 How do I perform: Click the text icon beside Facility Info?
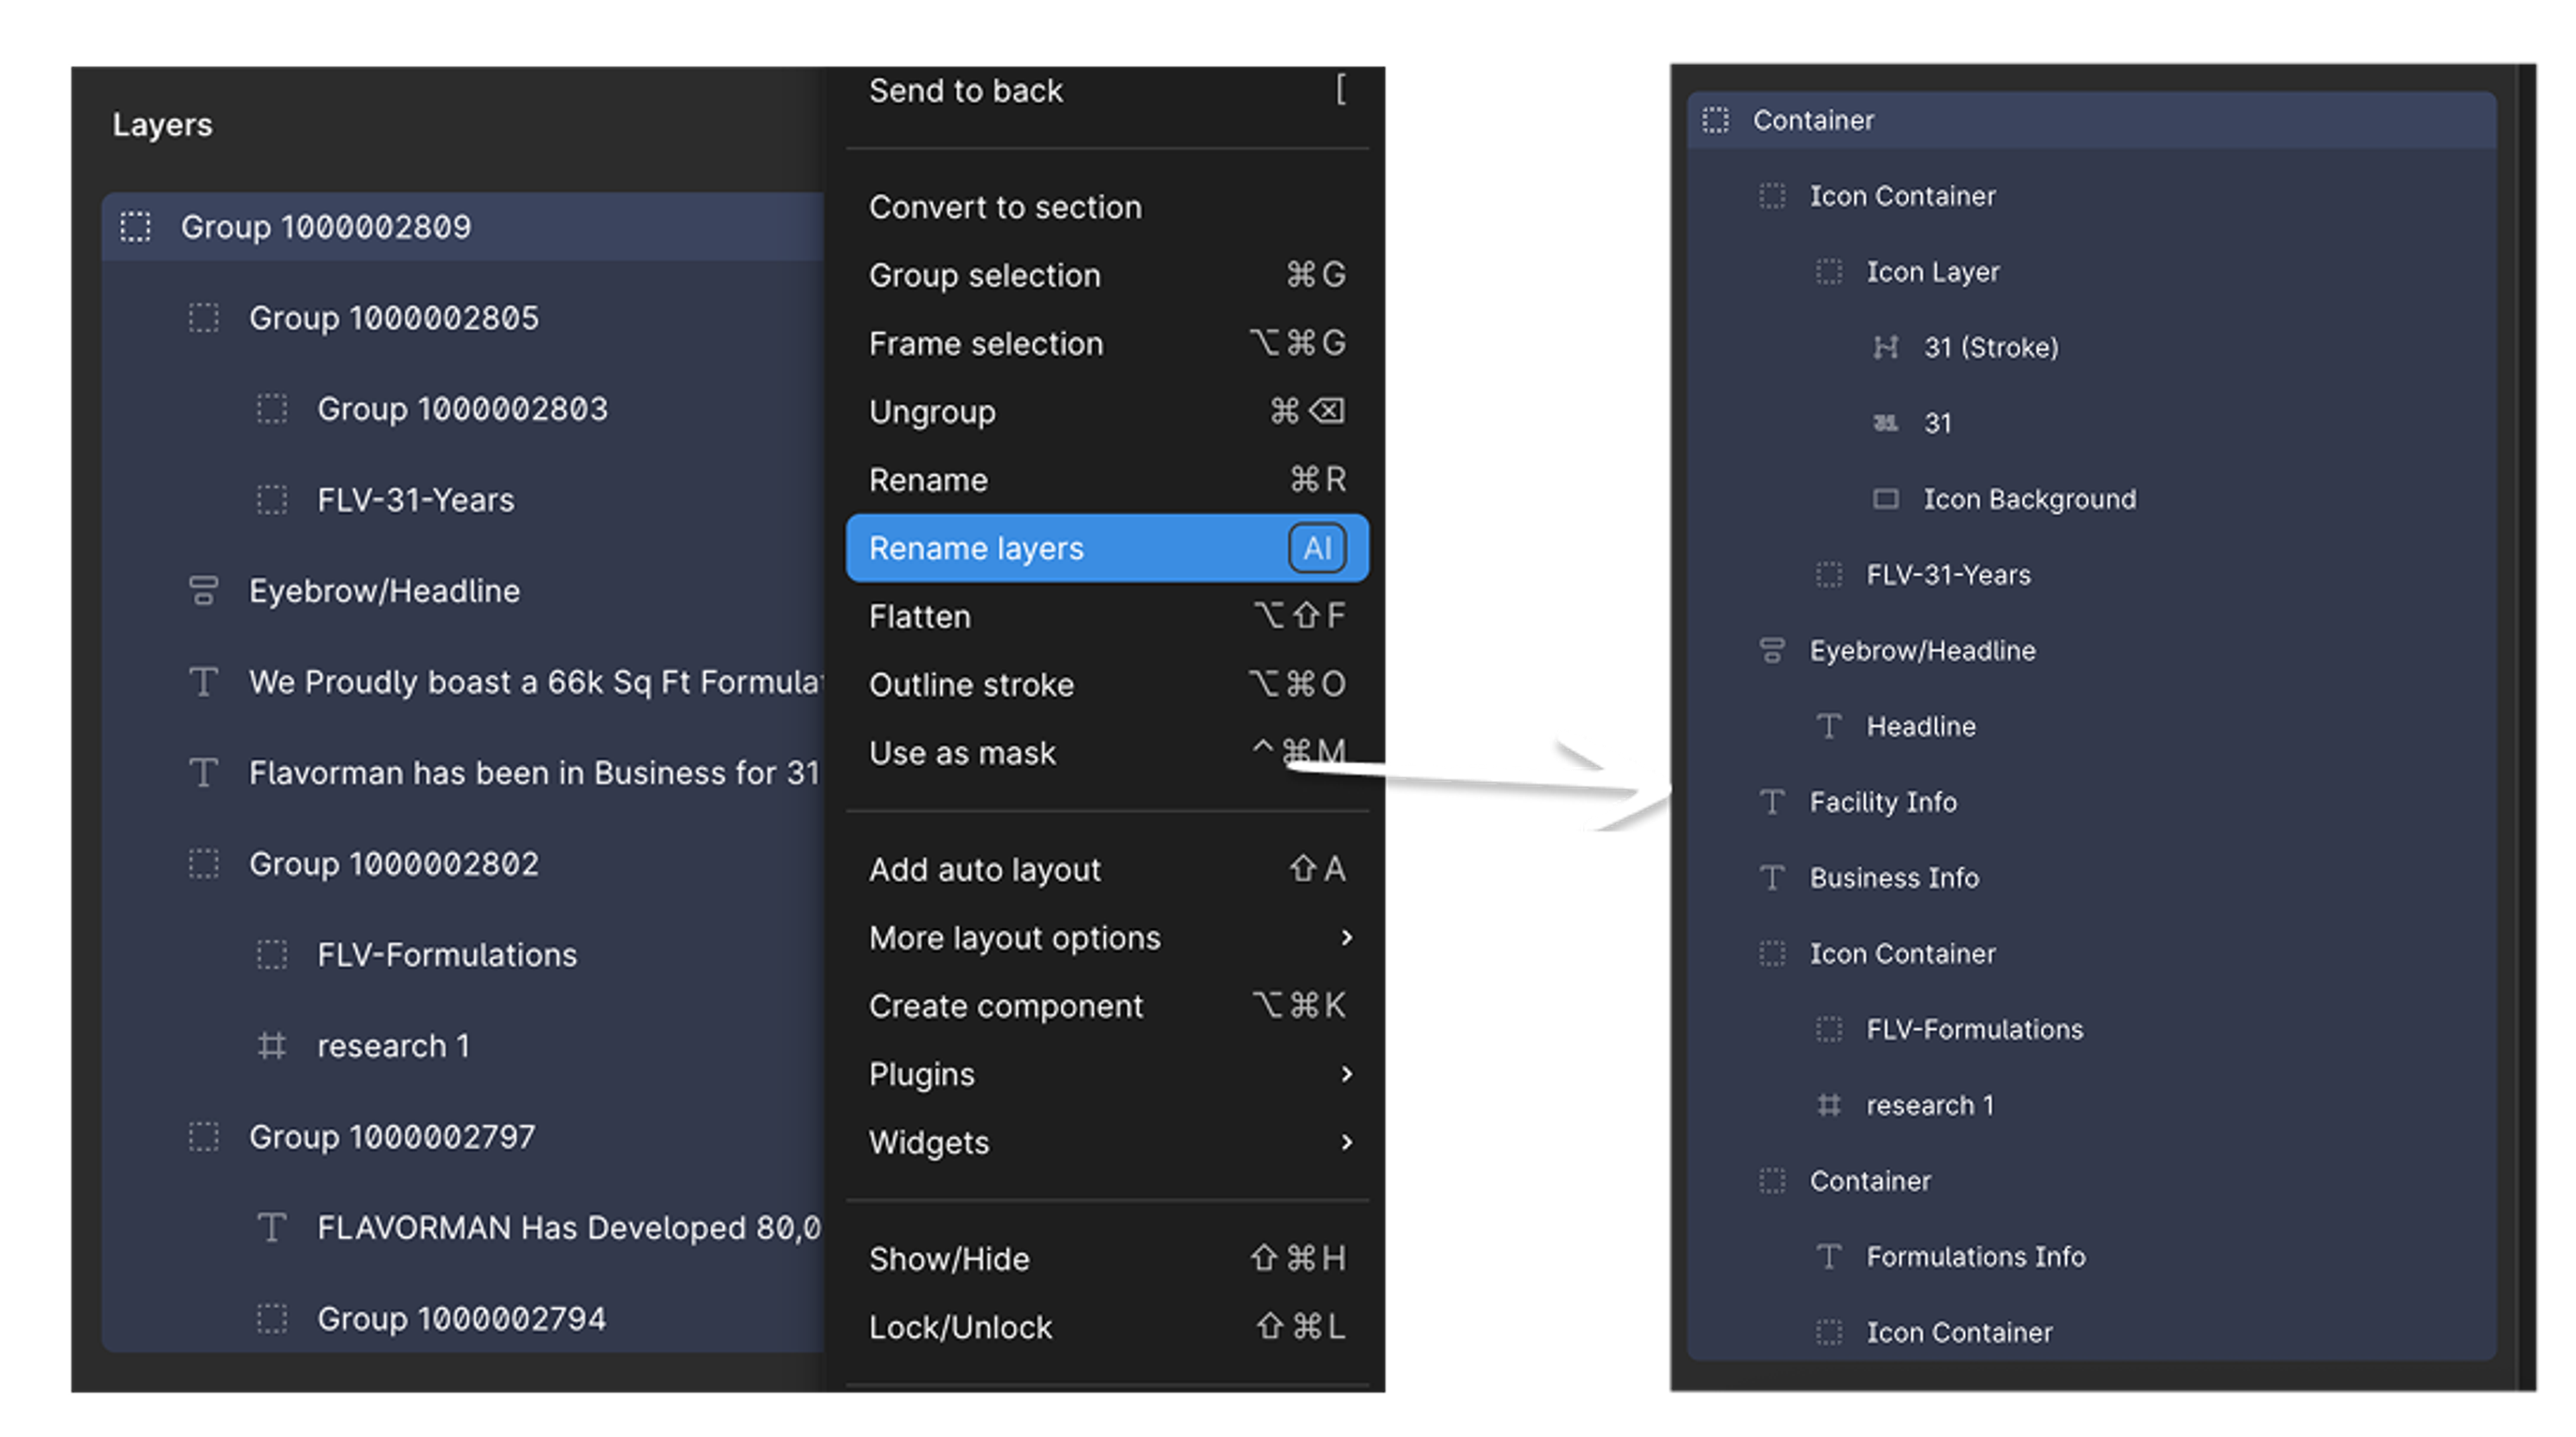[1772, 802]
